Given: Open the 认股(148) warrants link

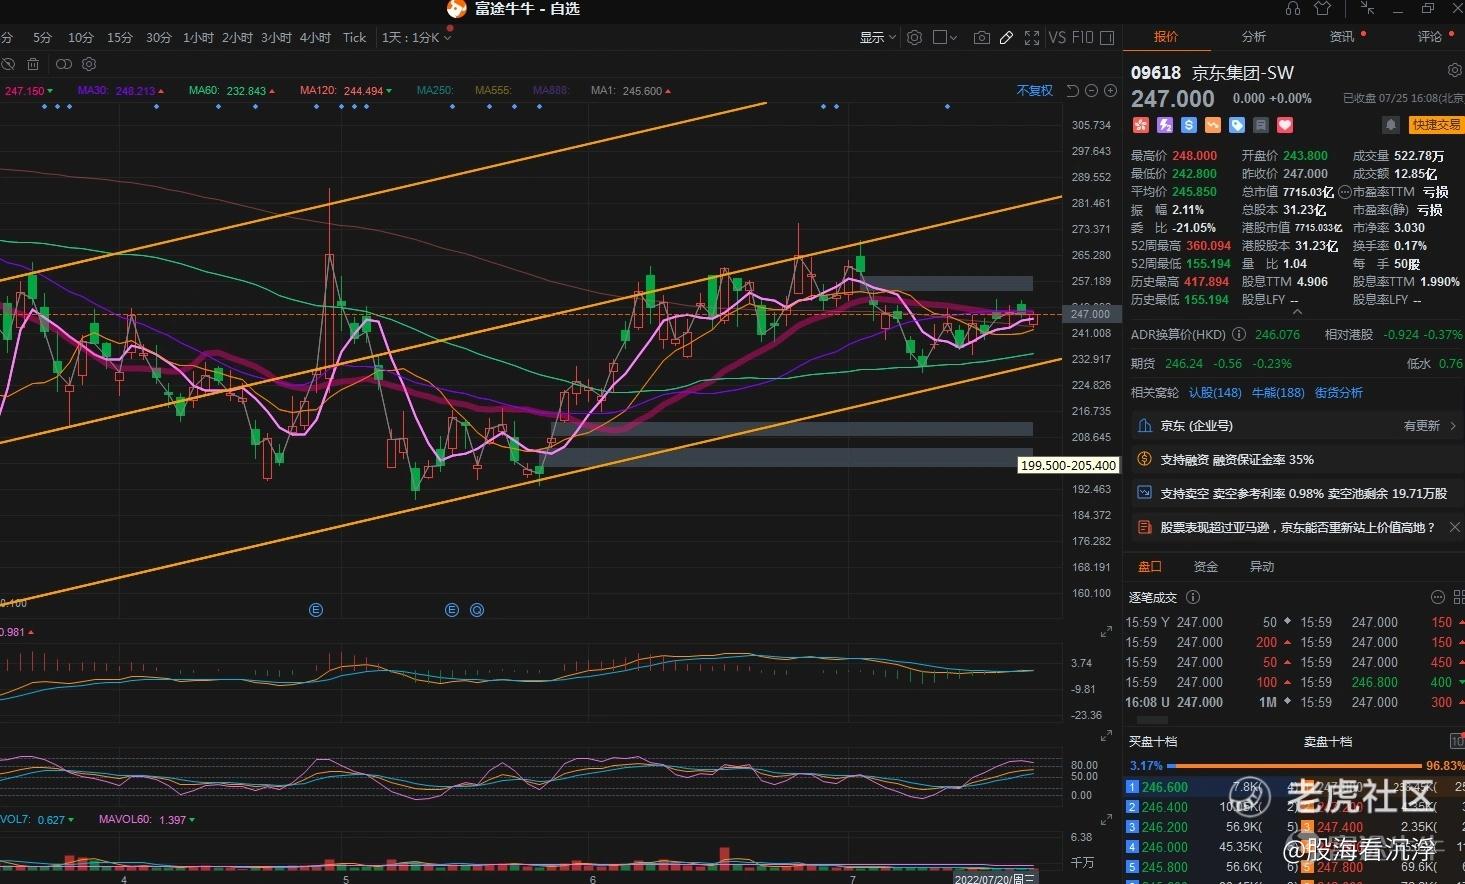Looking at the screenshot, I should pyautogui.click(x=1215, y=393).
